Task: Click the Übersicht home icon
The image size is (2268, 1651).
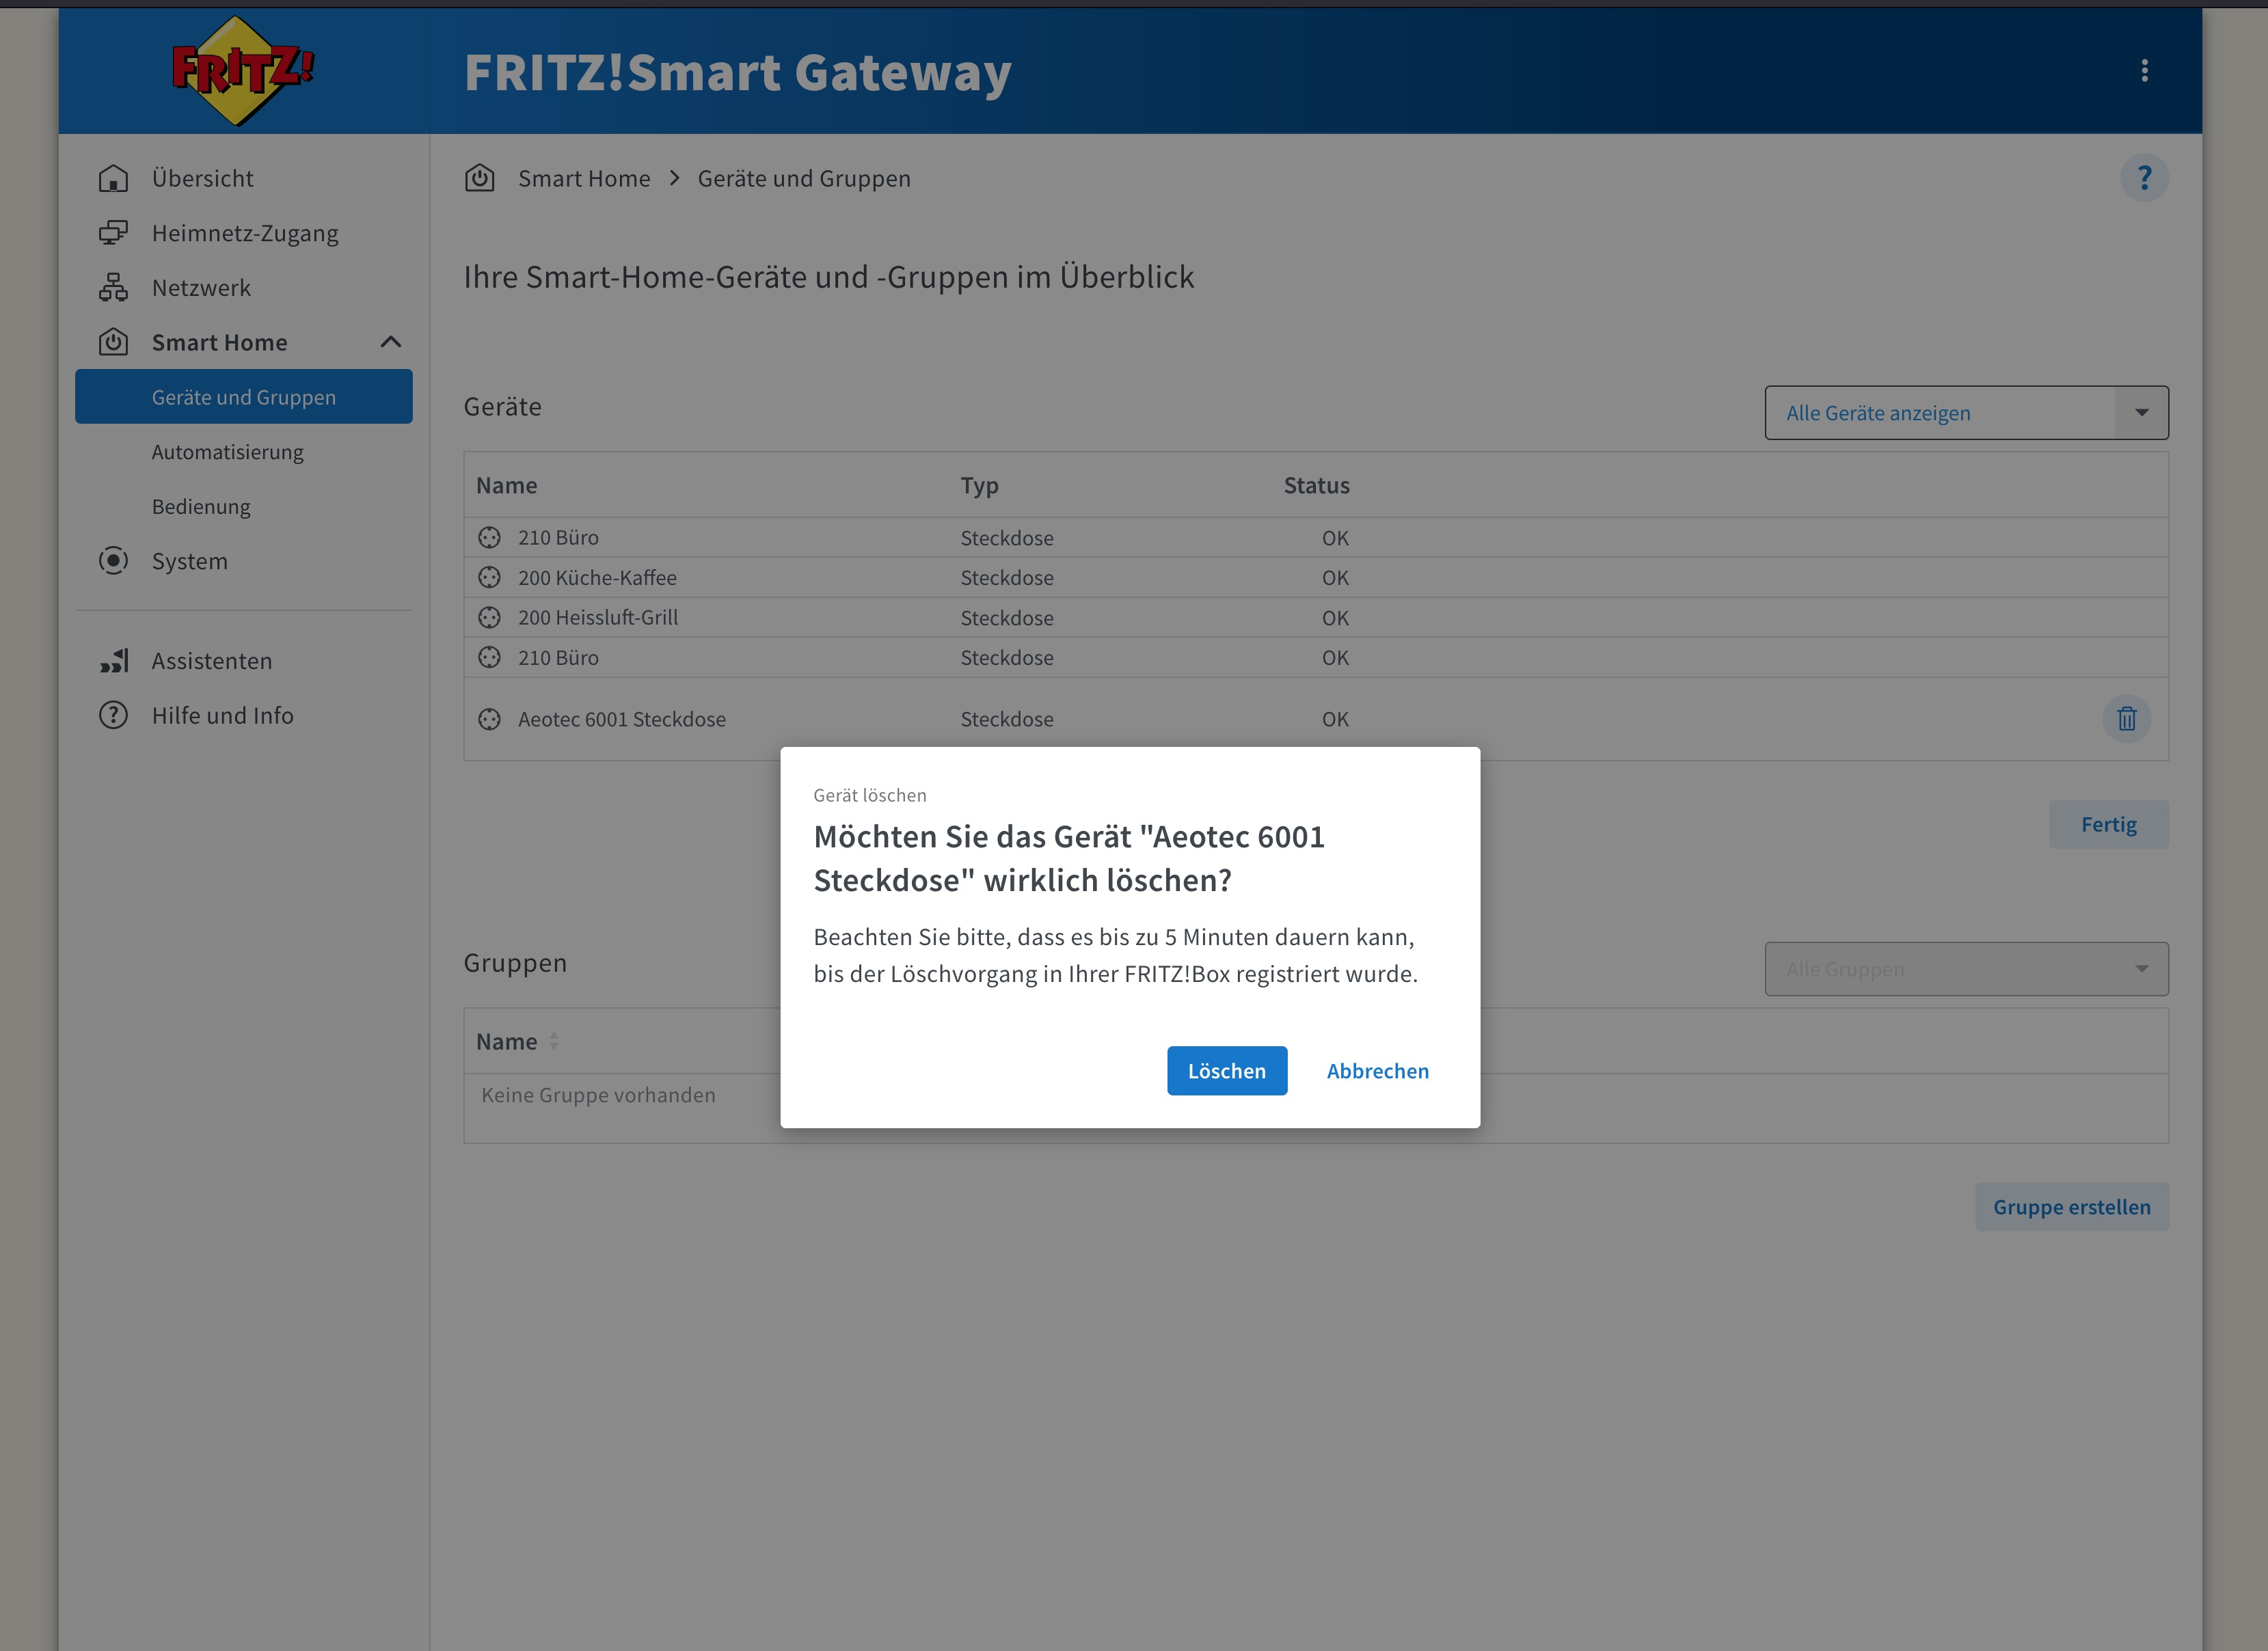Action: tap(113, 179)
